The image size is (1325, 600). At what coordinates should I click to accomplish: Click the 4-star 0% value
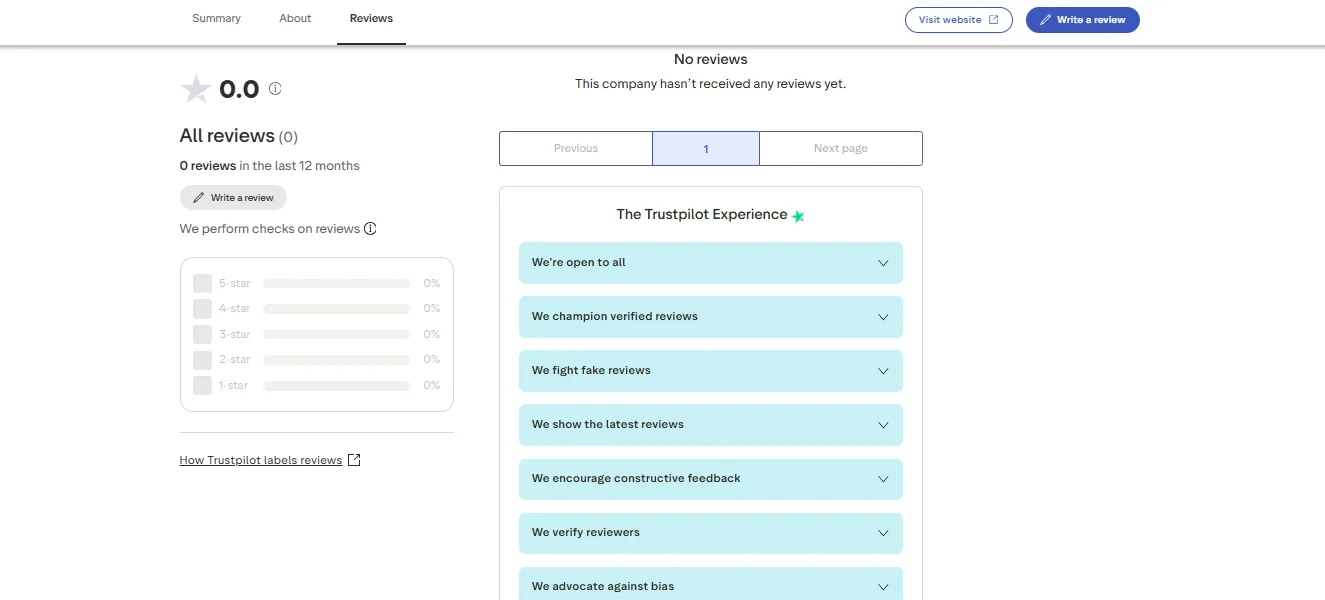click(432, 309)
